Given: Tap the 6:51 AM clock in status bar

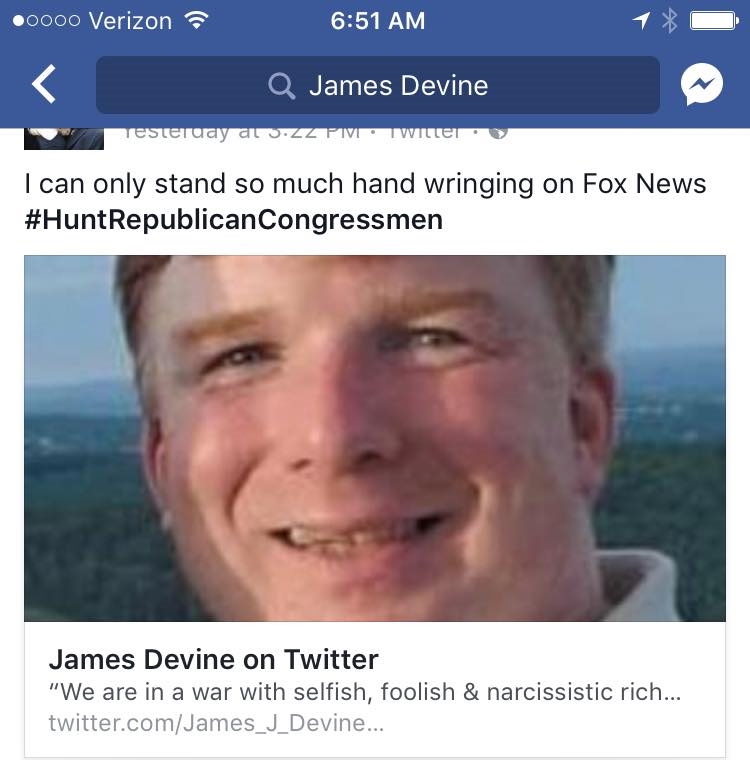Looking at the screenshot, I should [x=378, y=21].
